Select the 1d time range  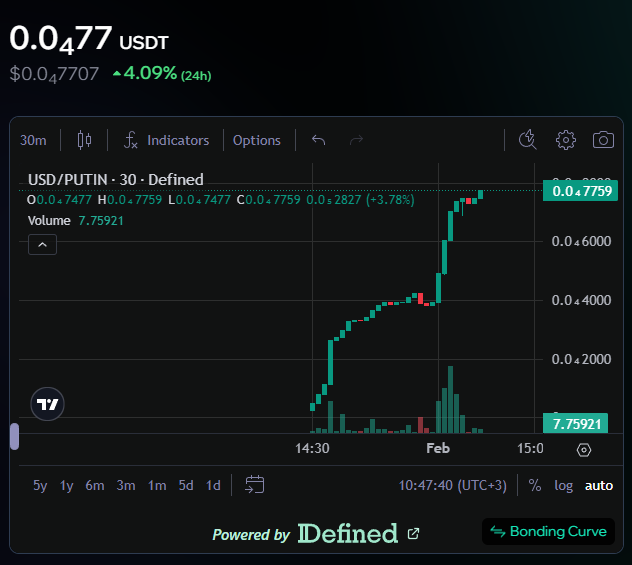213,485
